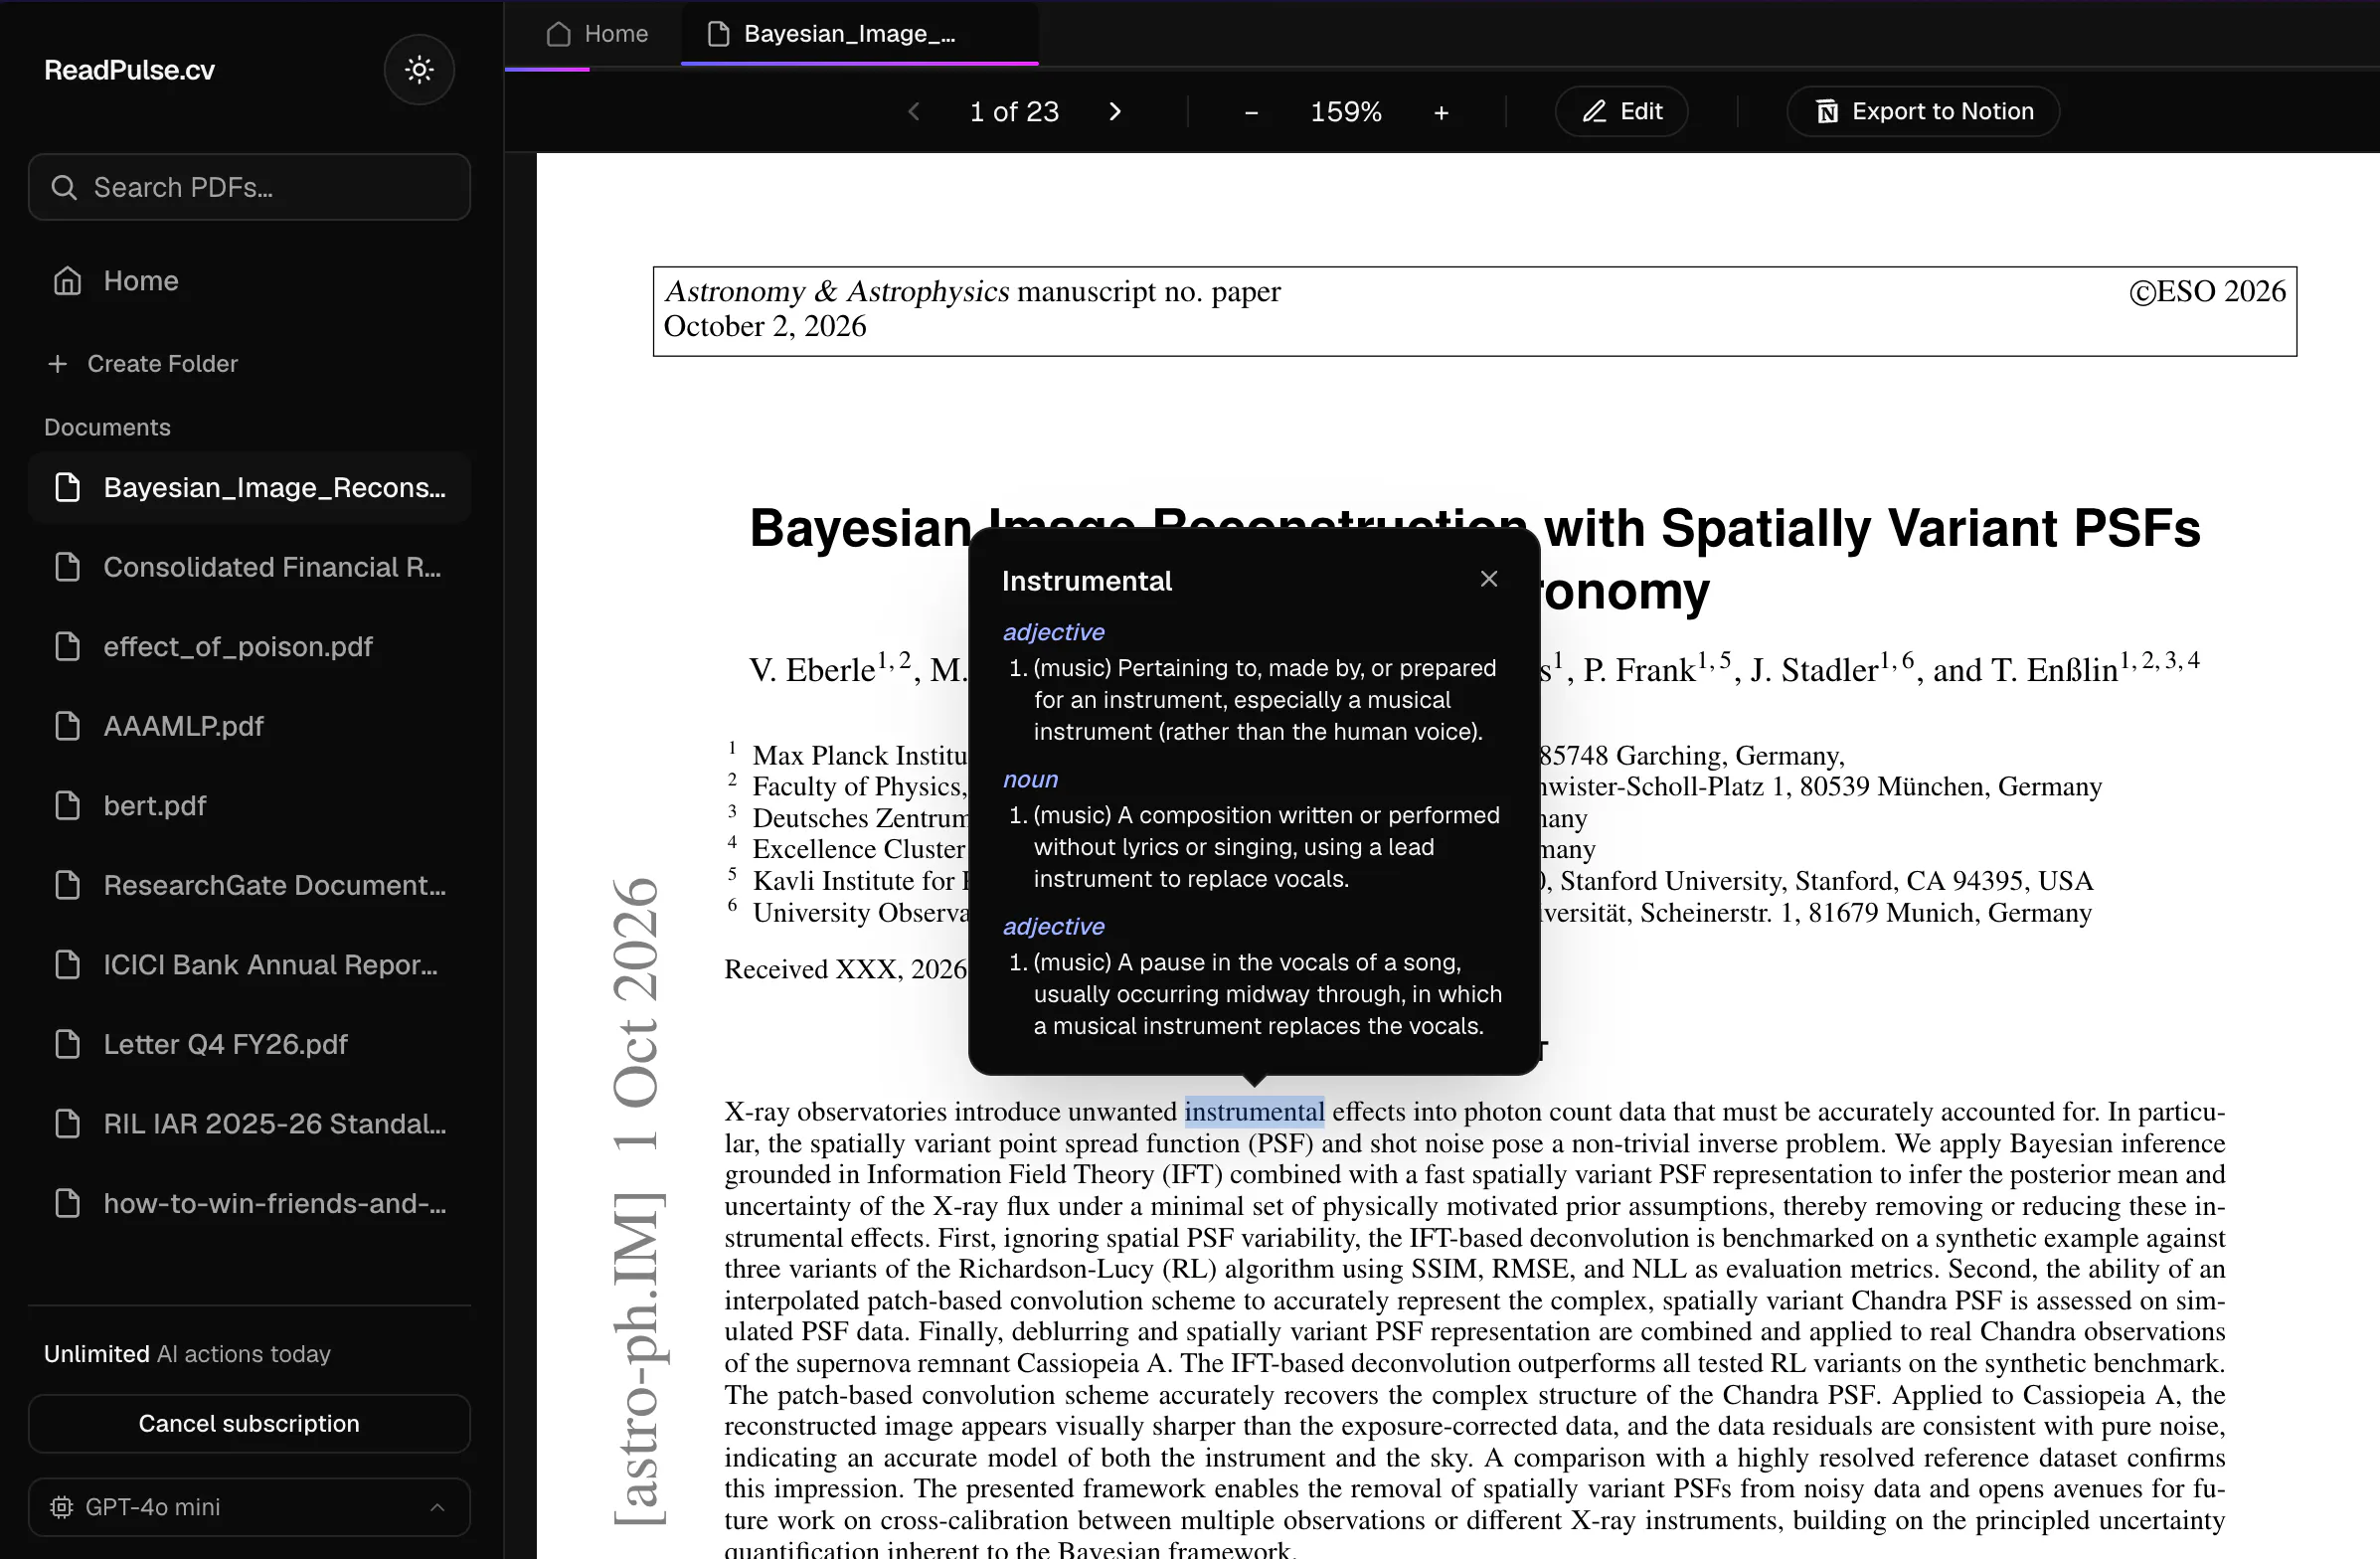Open ResearchGate Document file
This screenshot has width=2380, height=1559.
pyautogui.click(x=249, y=885)
